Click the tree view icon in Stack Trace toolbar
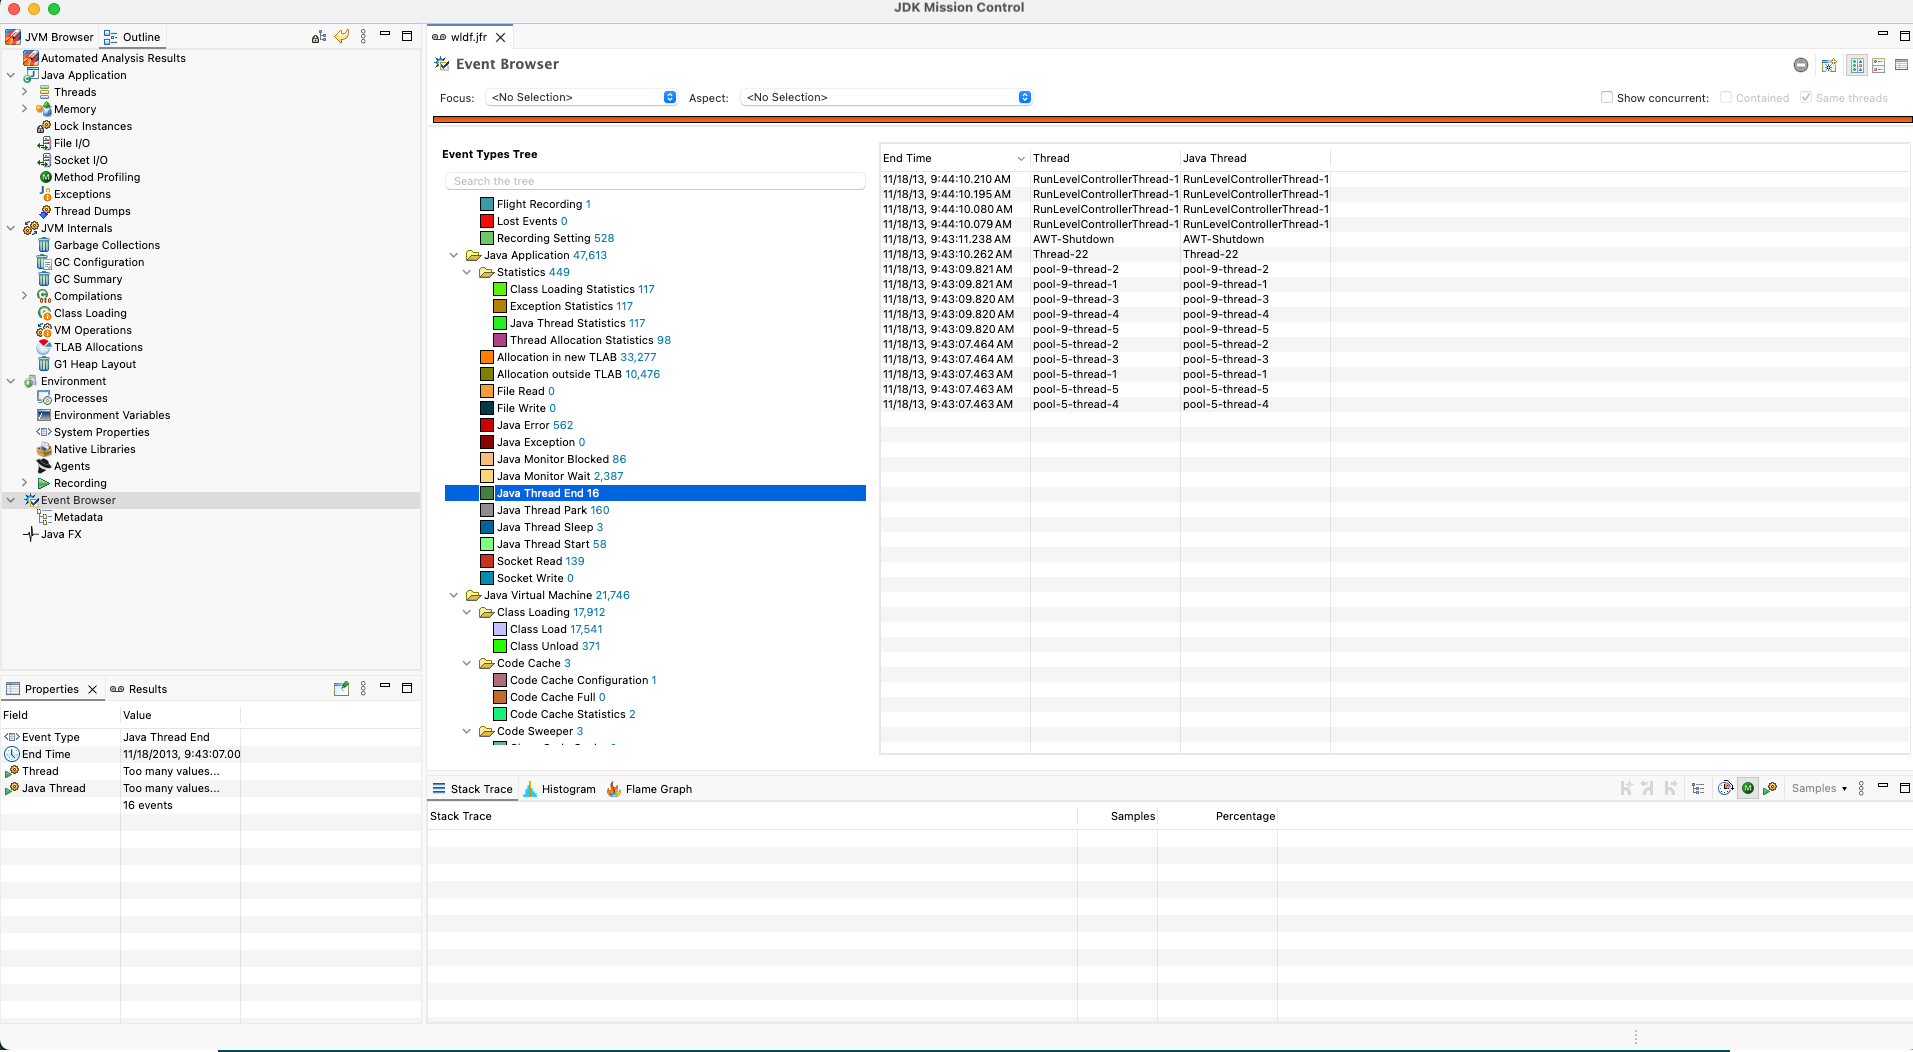Image resolution: width=1913 pixels, height=1052 pixels. pos(1697,789)
